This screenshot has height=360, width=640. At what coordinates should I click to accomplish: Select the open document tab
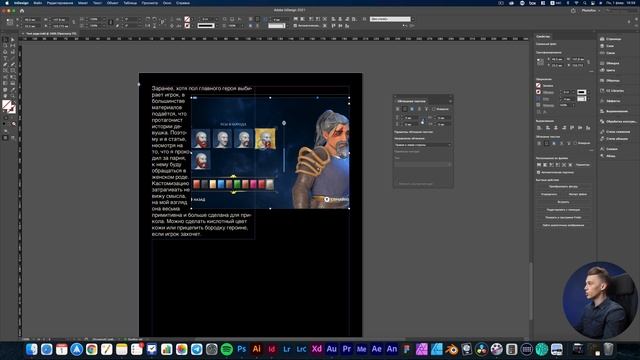pyautogui.click(x=50, y=33)
